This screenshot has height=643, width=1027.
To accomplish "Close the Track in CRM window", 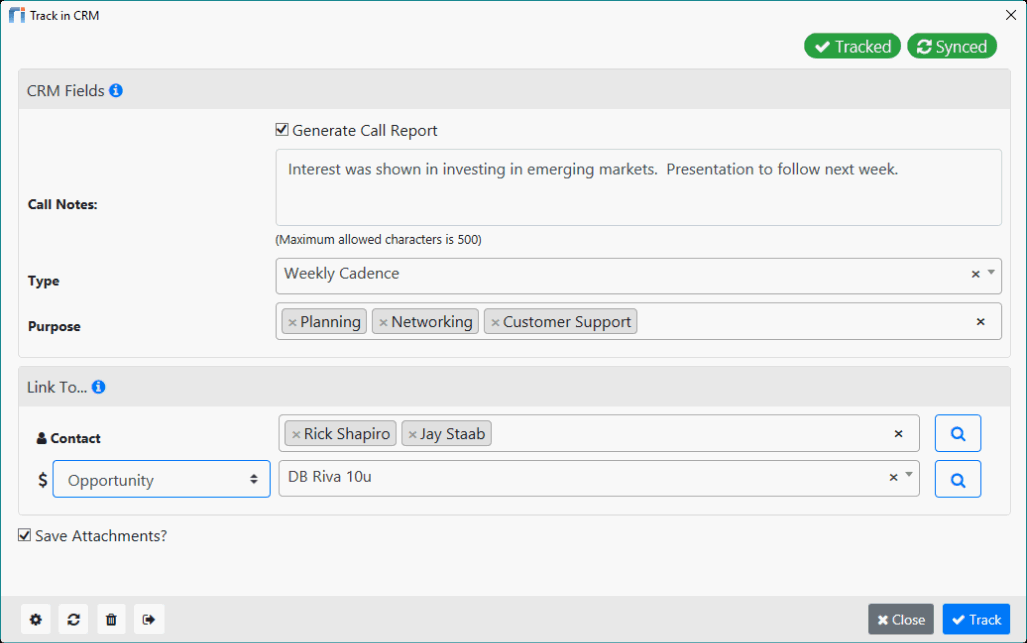I will click(1011, 15).
